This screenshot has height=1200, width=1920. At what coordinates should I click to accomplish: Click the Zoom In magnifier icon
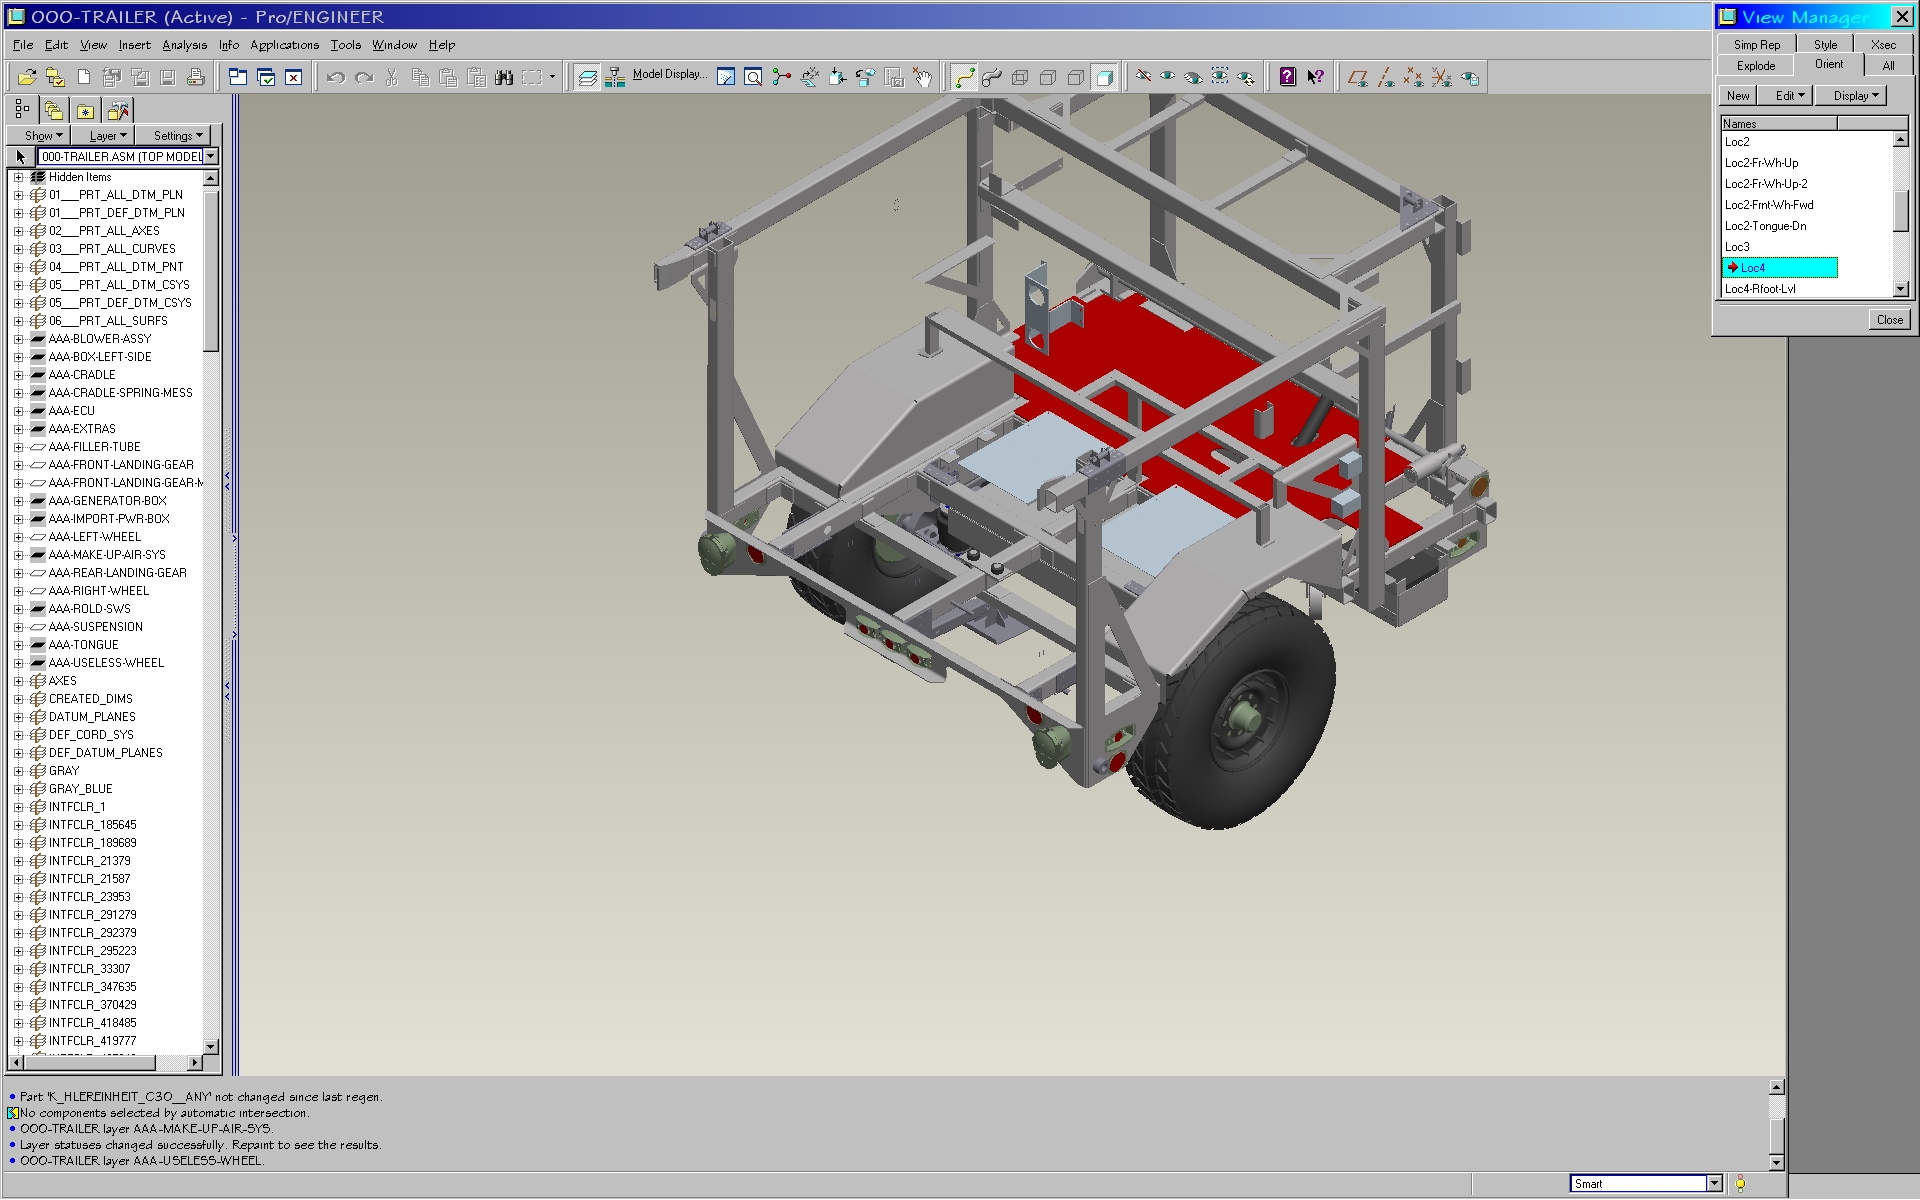(x=754, y=77)
